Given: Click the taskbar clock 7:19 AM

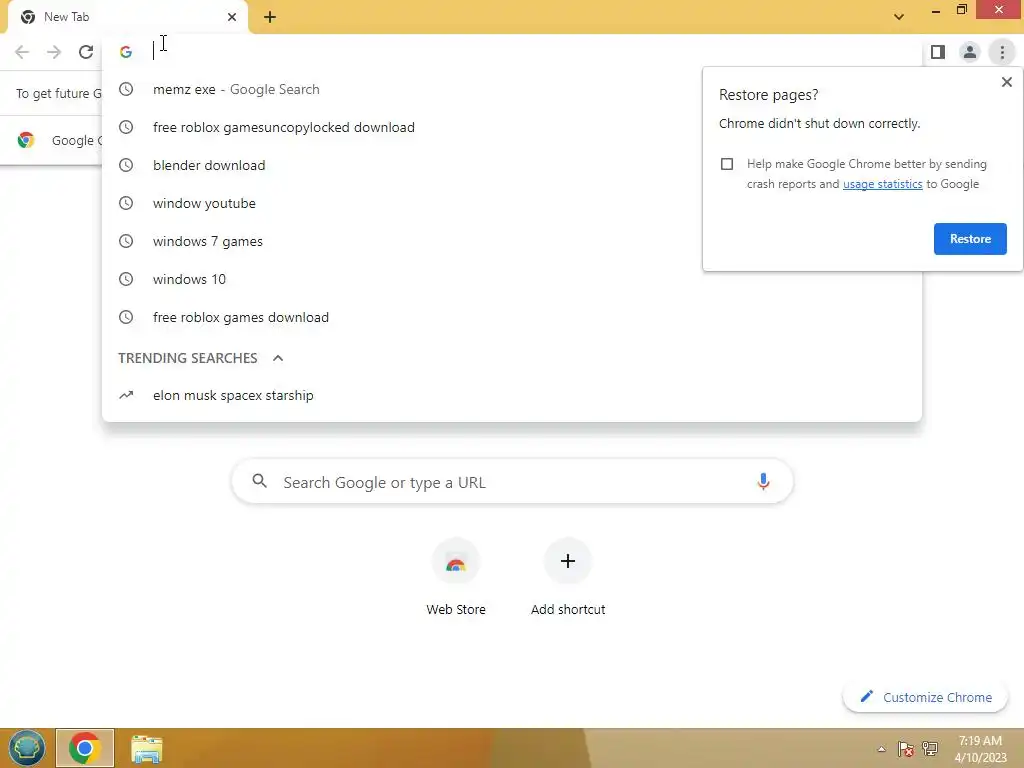Looking at the screenshot, I should (x=980, y=749).
